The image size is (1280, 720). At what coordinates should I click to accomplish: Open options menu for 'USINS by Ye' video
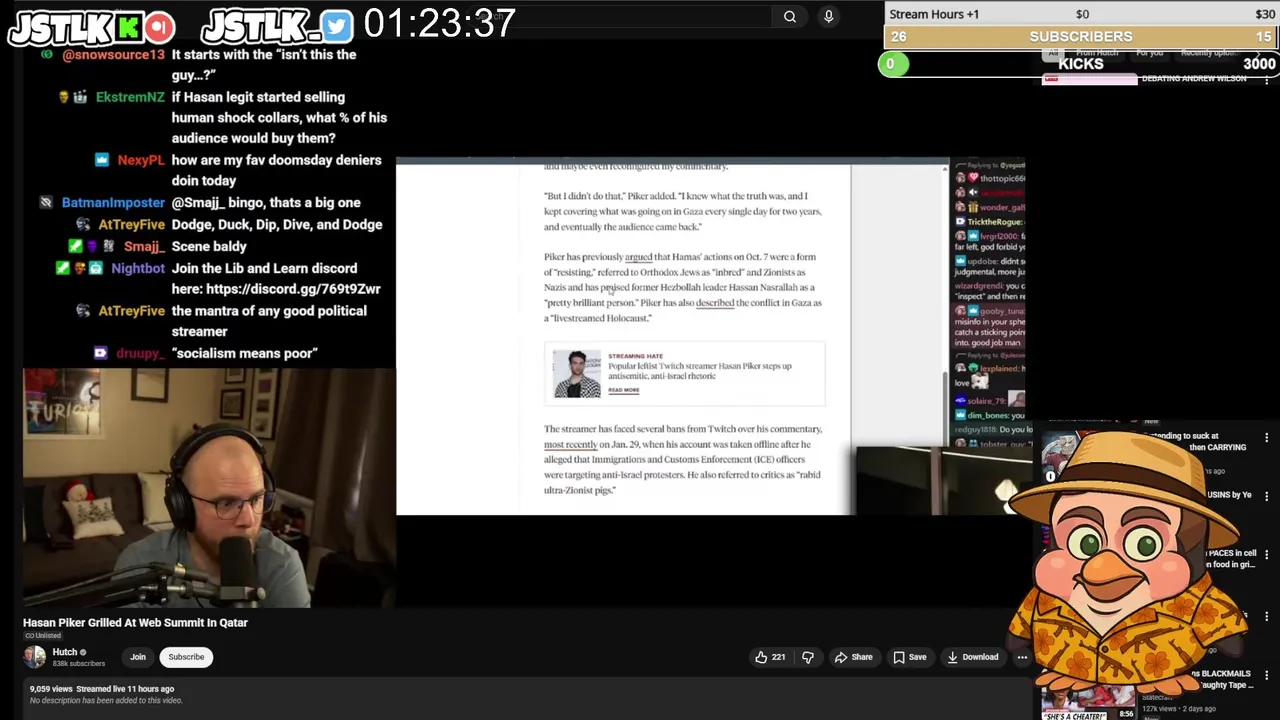(x=1267, y=496)
